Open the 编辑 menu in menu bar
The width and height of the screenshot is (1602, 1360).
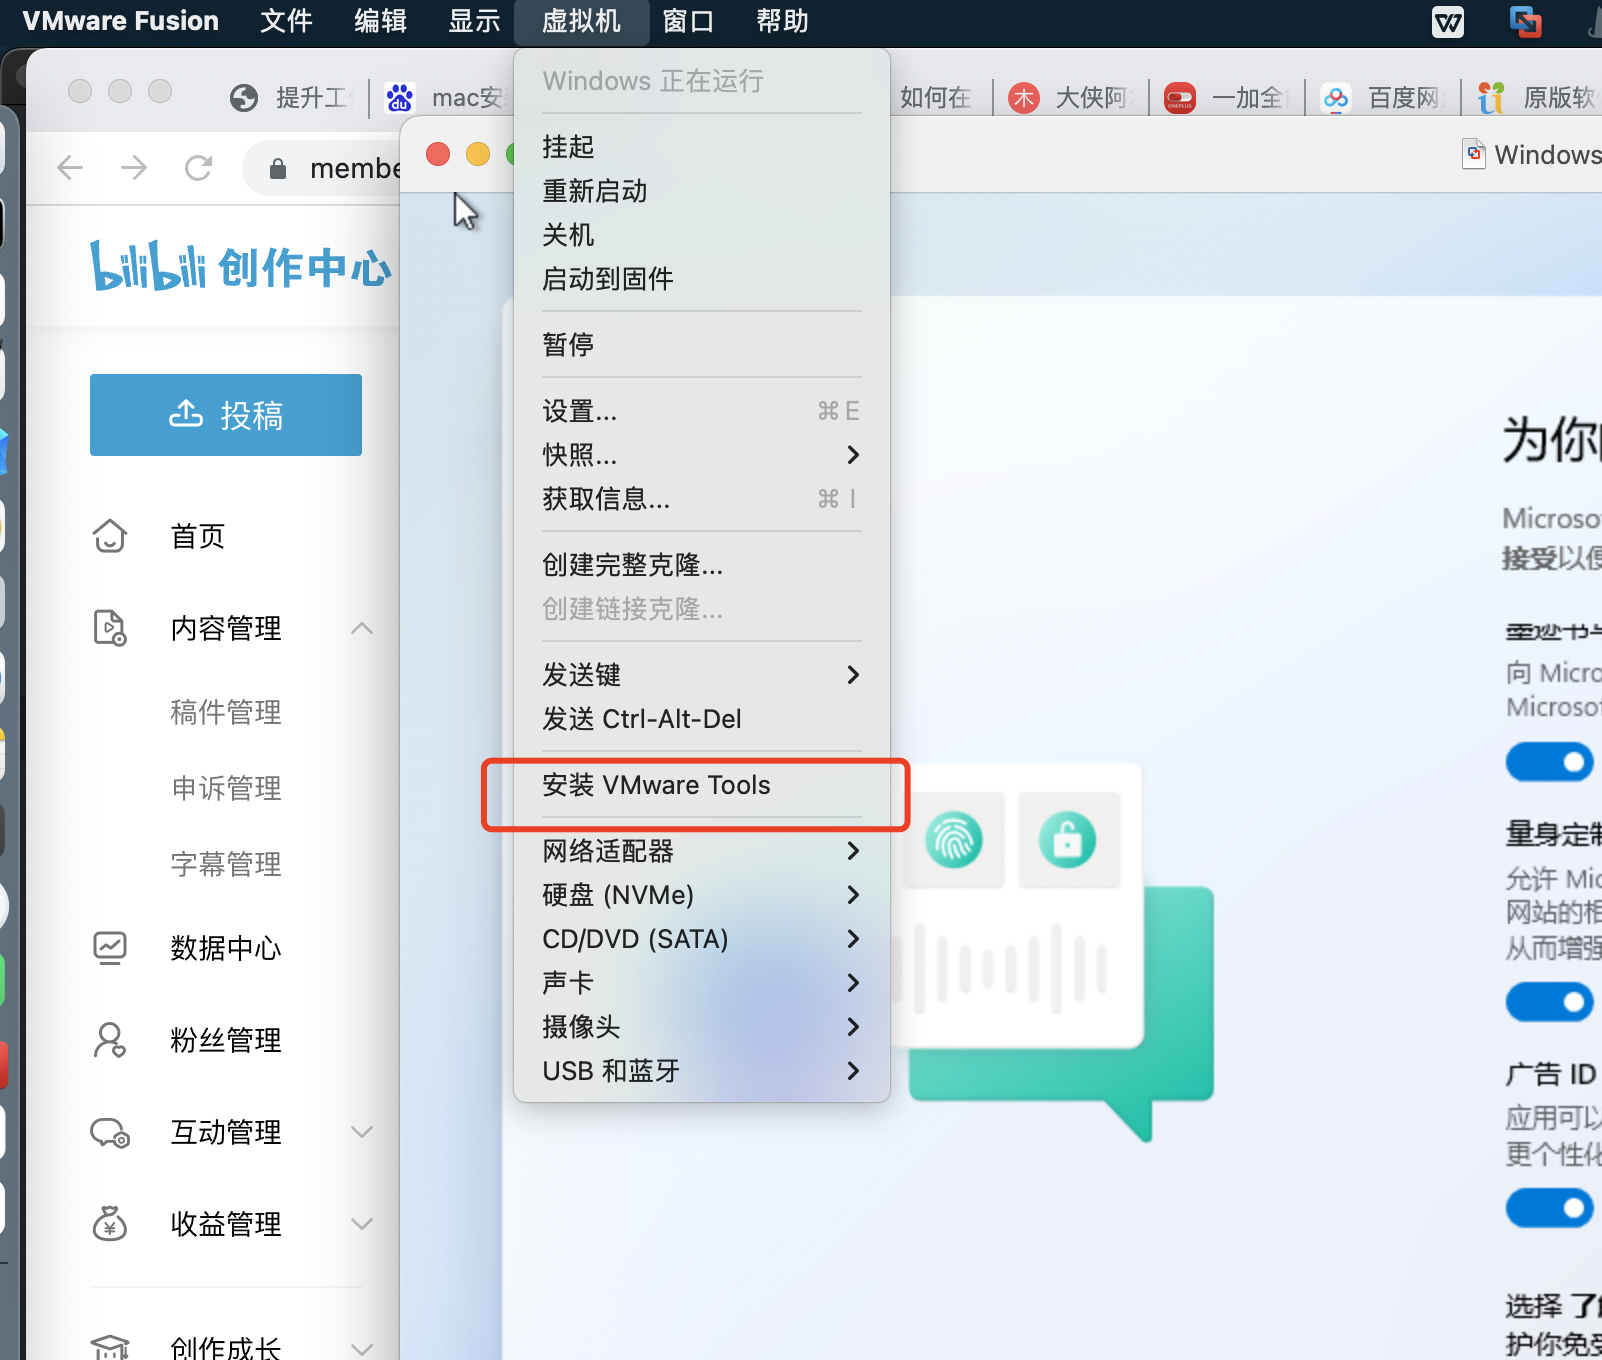(380, 21)
